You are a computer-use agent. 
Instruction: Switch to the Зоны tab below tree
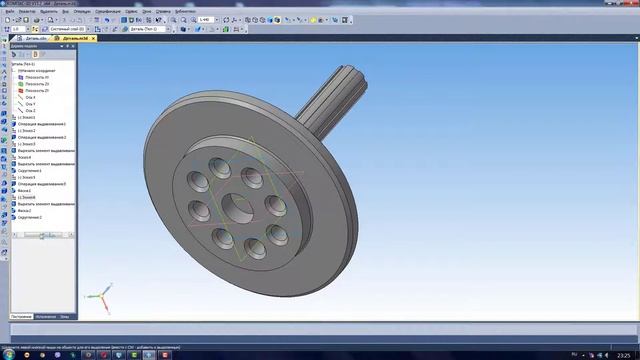pos(64,317)
